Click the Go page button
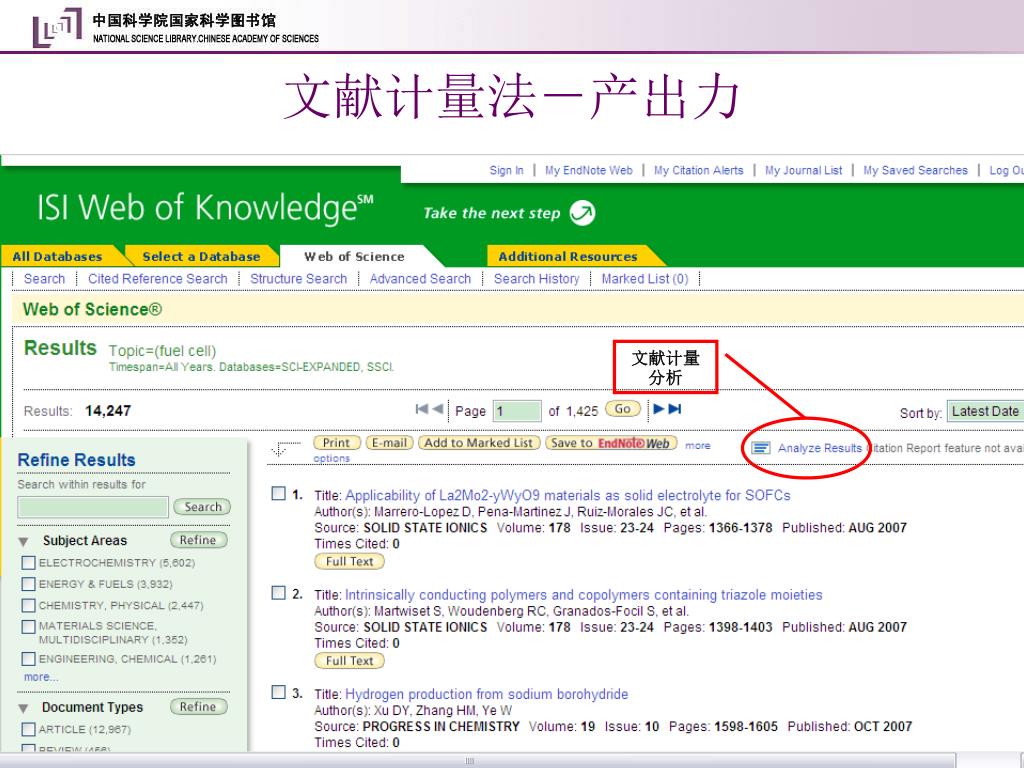This screenshot has width=1024, height=768. (x=622, y=409)
